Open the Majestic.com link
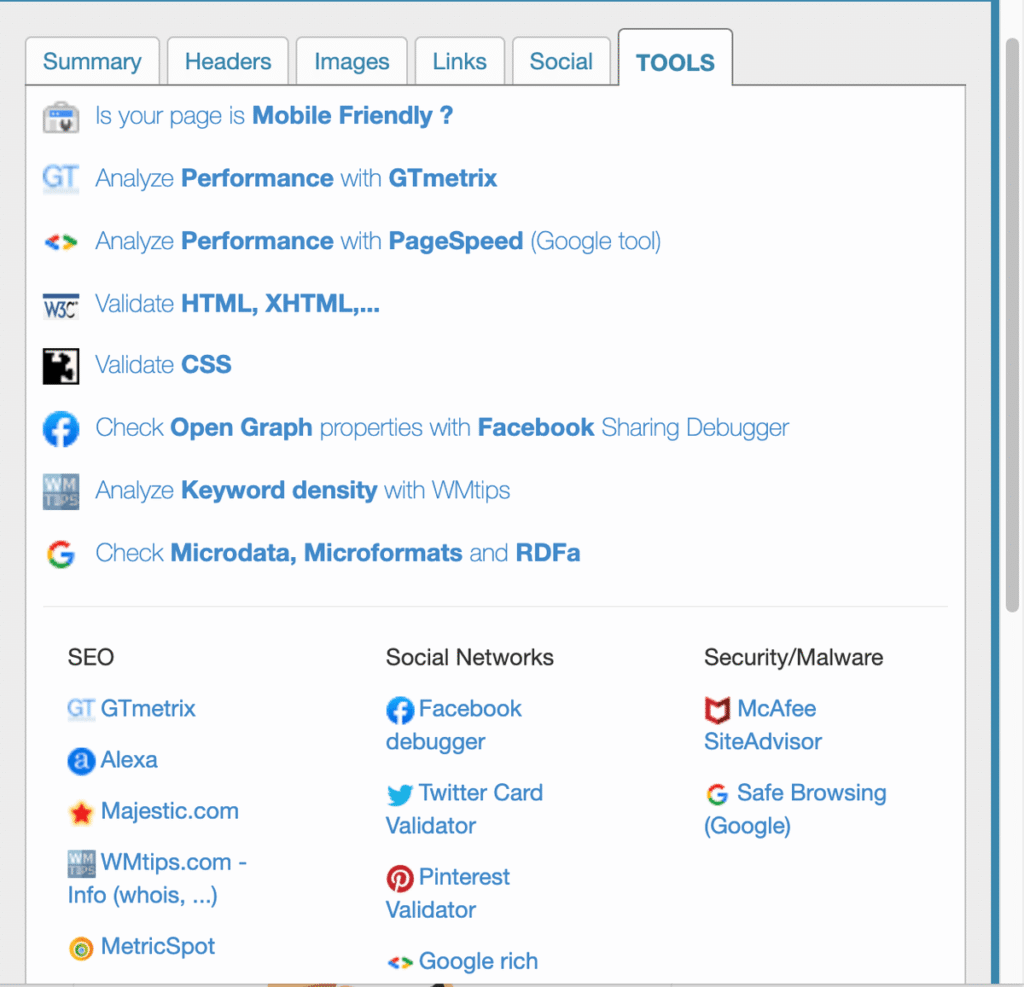This screenshot has height=987, width=1024. coord(170,811)
